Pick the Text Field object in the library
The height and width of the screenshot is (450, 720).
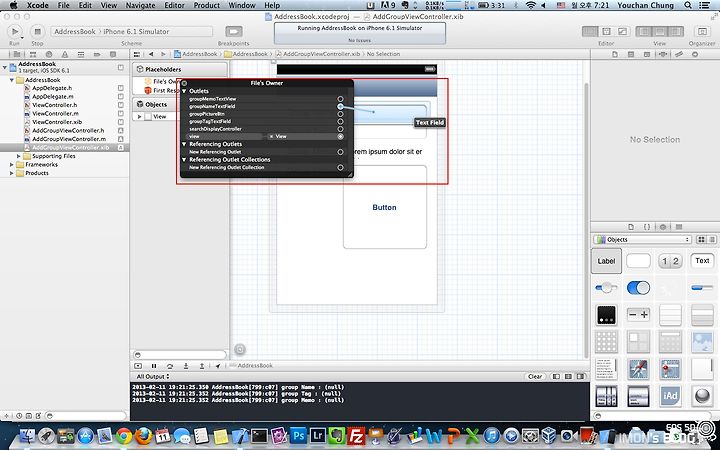pos(702,261)
